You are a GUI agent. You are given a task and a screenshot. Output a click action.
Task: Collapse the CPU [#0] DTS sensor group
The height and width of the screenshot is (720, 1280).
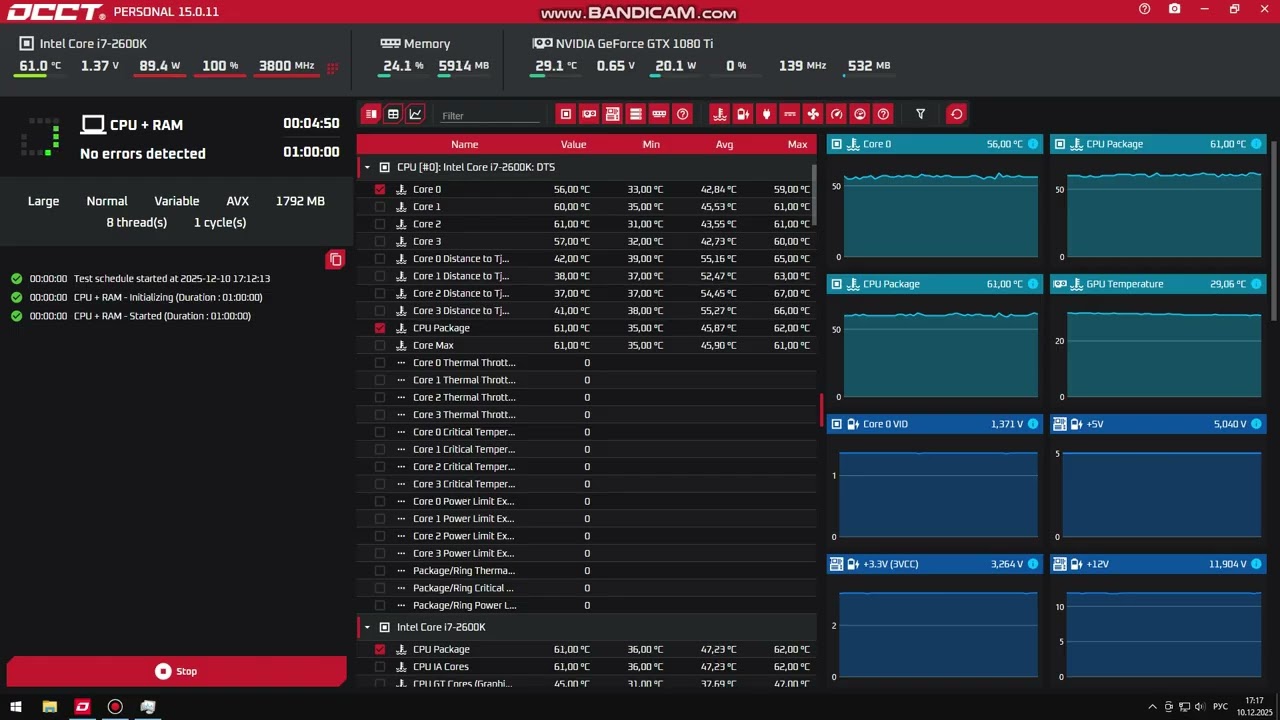[367, 167]
